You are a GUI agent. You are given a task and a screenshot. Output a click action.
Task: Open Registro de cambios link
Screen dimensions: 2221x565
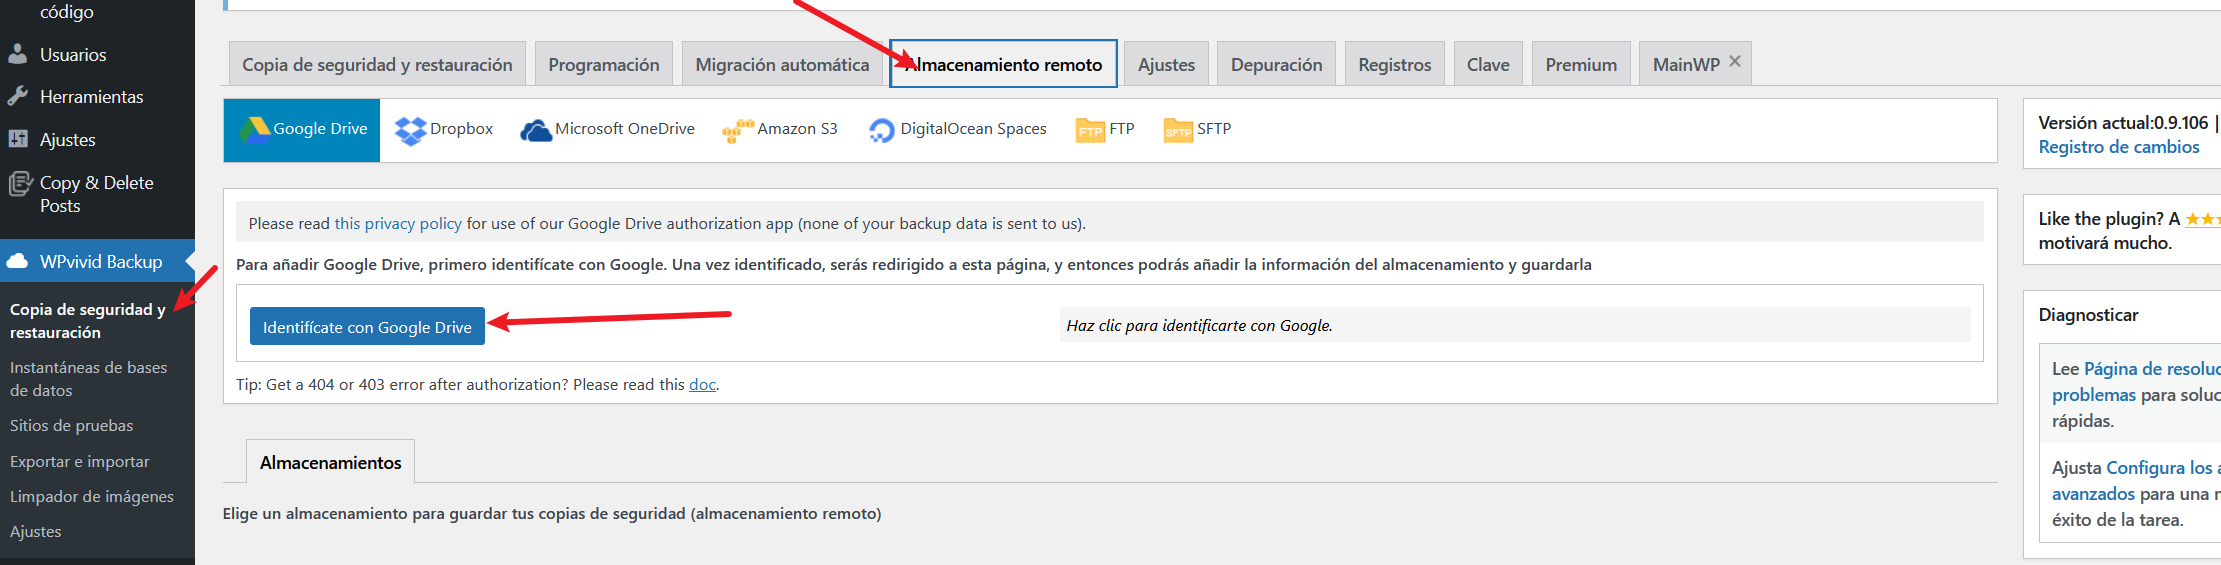(x=2118, y=147)
